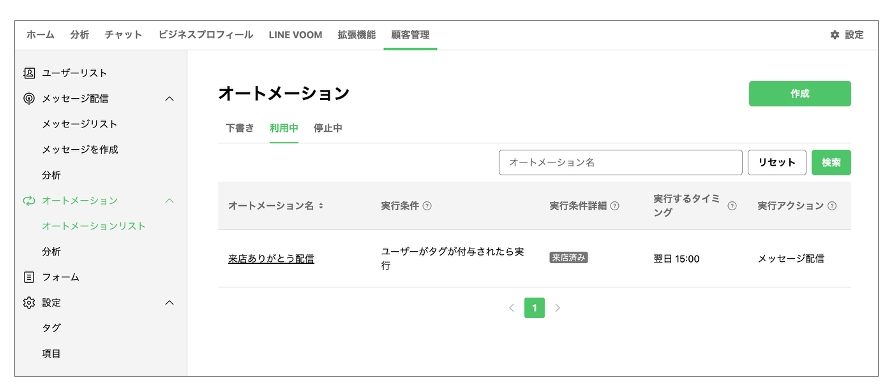Open 項目 under sidebar 設定
The width and height of the screenshot is (890, 392).
tap(51, 353)
